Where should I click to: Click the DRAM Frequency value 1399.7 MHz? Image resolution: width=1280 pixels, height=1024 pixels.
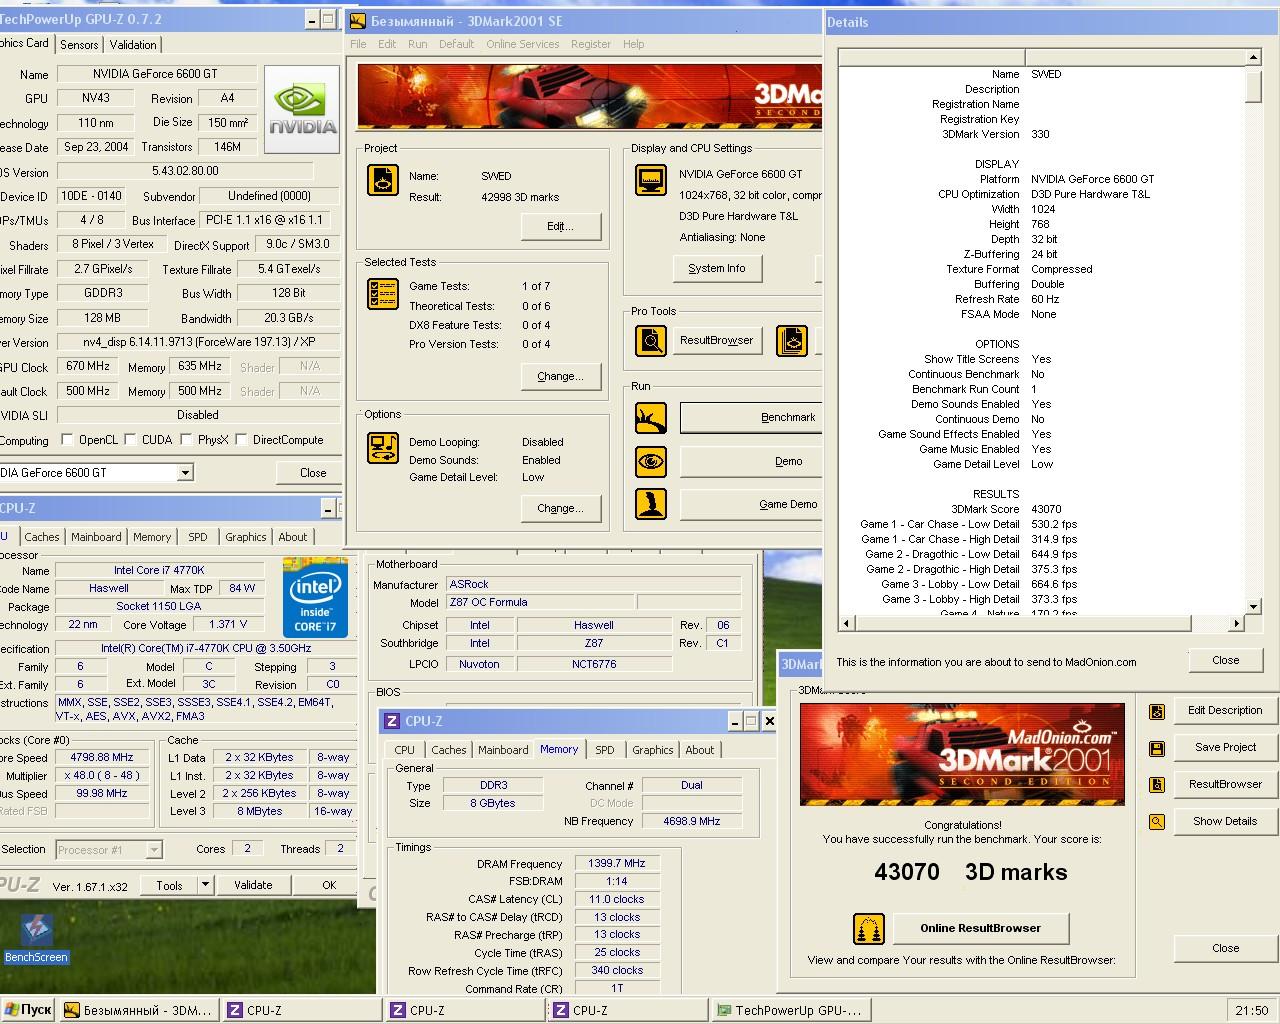point(617,863)
